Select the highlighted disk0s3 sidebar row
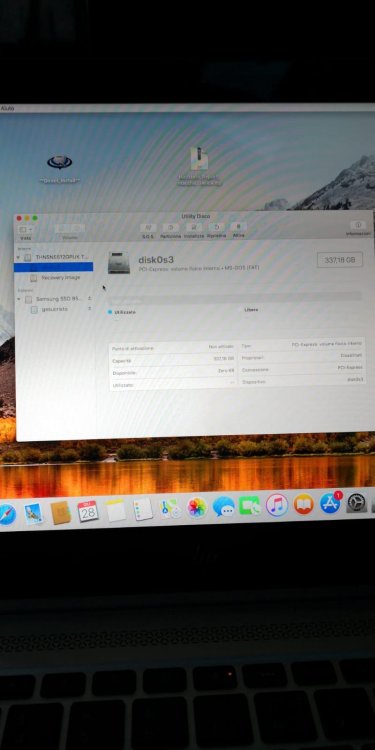This screenshot has height=750, width=375. 54,267
